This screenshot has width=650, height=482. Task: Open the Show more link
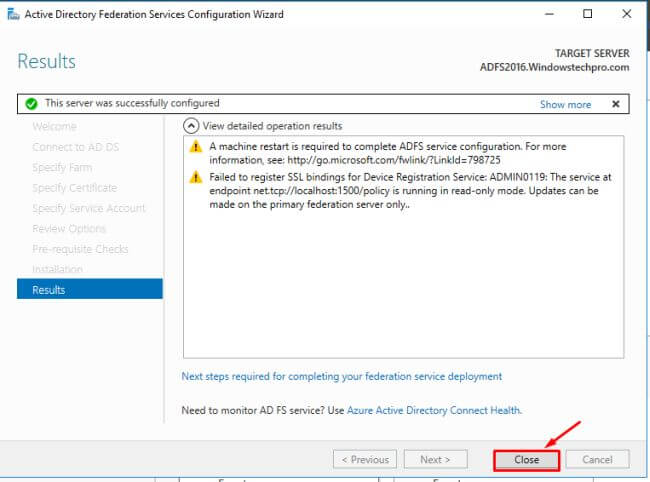[565, 104]
